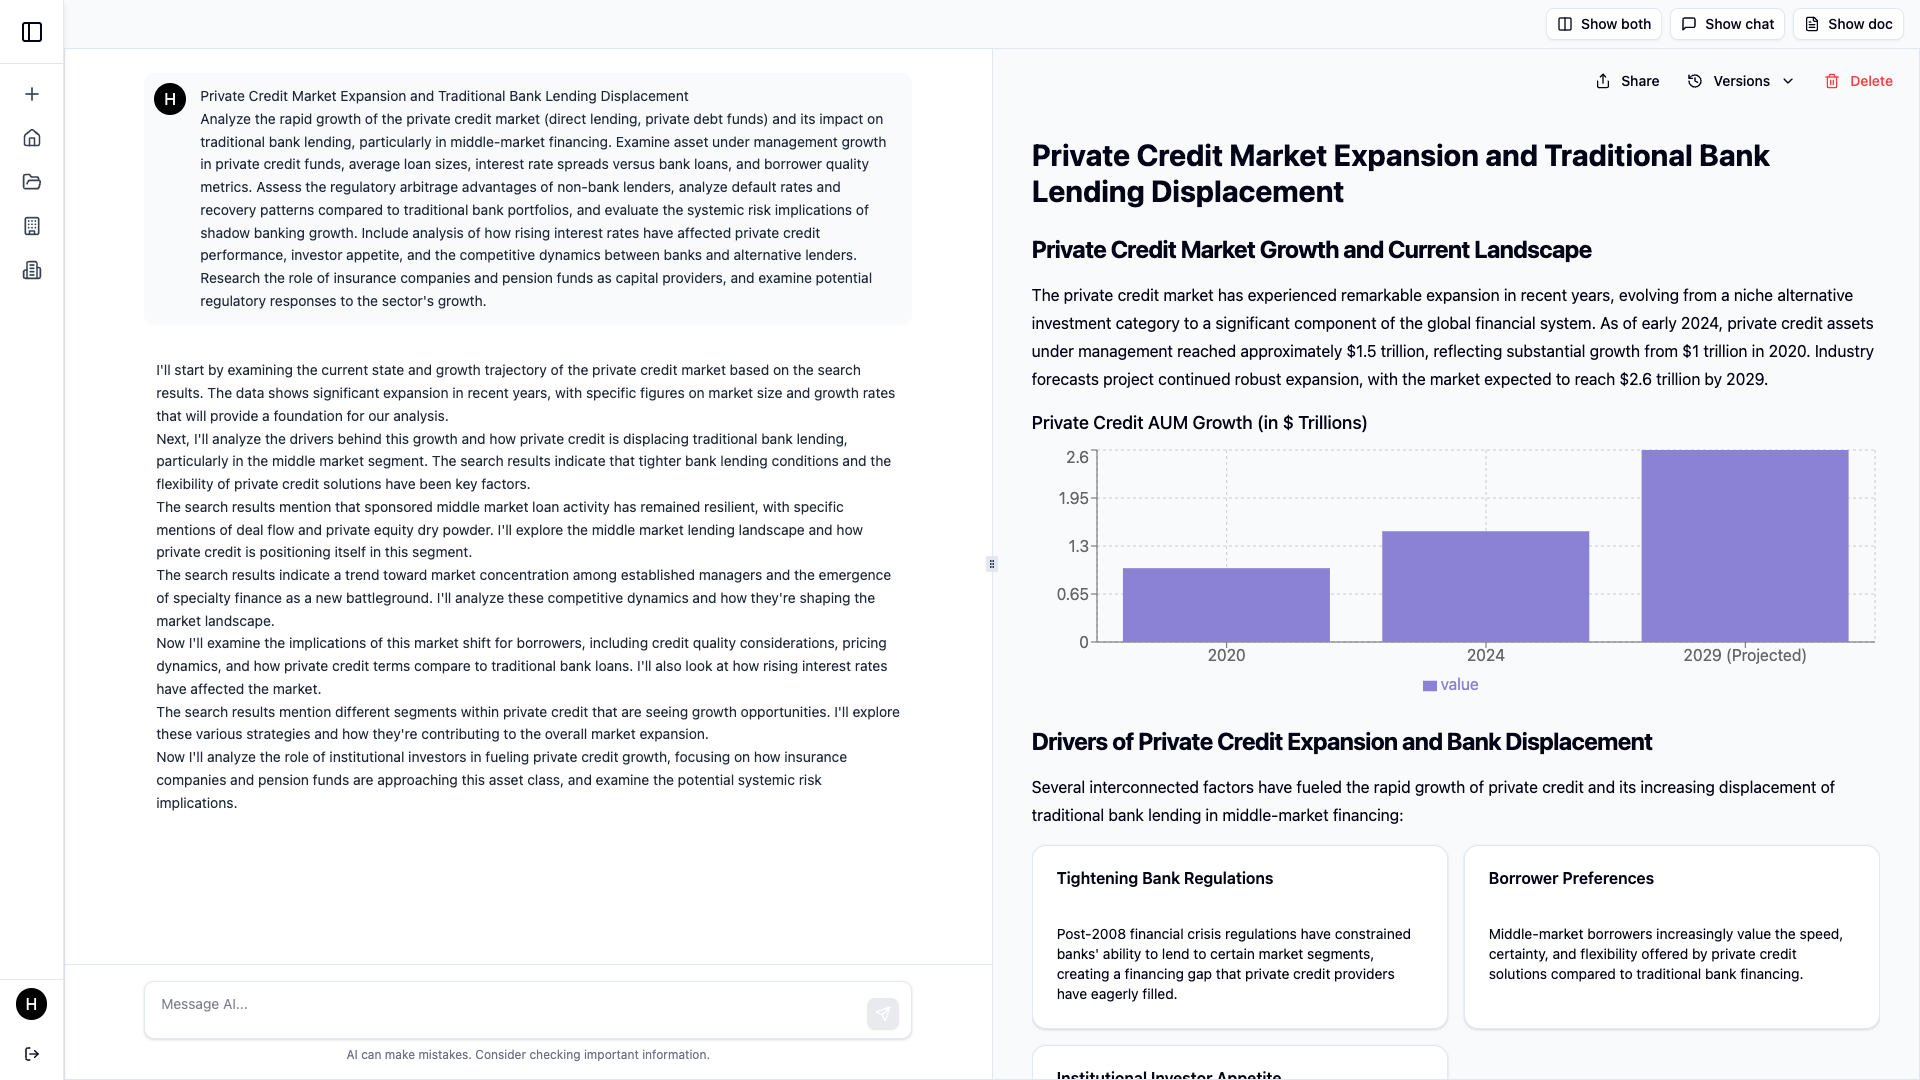Click the 2029 Projected chart bar

pyautogui.click(x=1744, y=546)
